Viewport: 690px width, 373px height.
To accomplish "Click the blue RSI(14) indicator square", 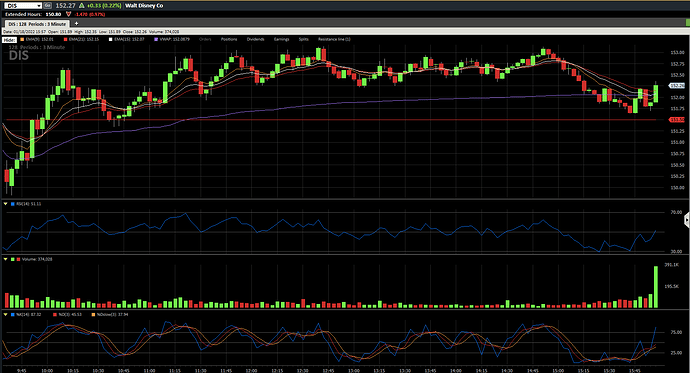I will point(12,204).
